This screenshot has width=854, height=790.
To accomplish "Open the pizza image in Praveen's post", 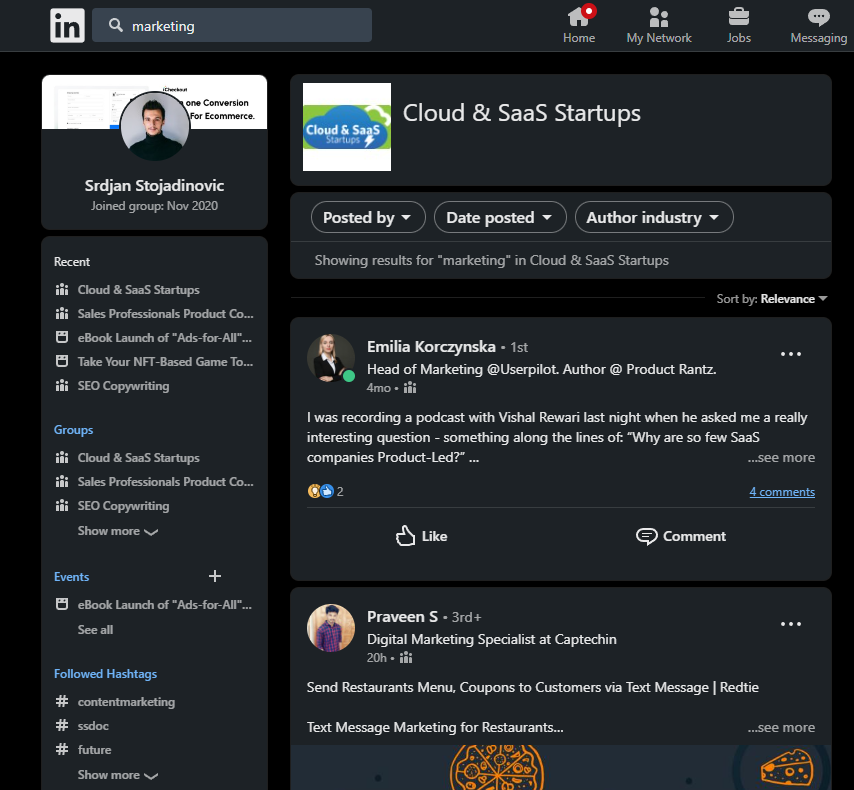I will 561,767.
